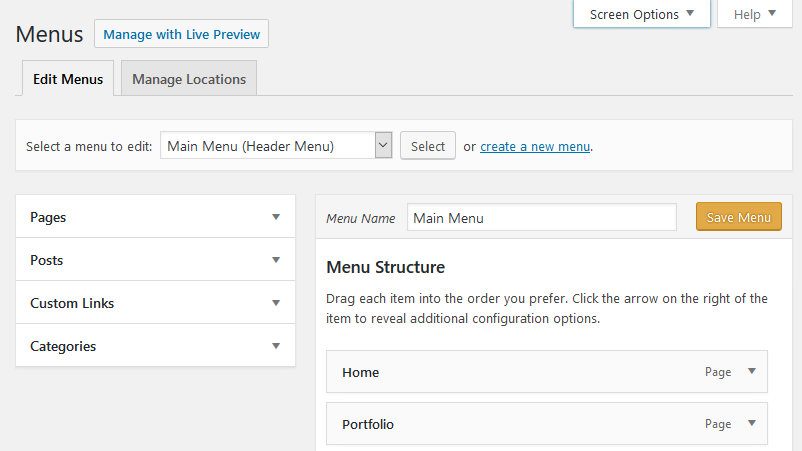Expand the Custom Links panel arrow
The height and width of the screenshot is (451, 802).
pos(276,303)
